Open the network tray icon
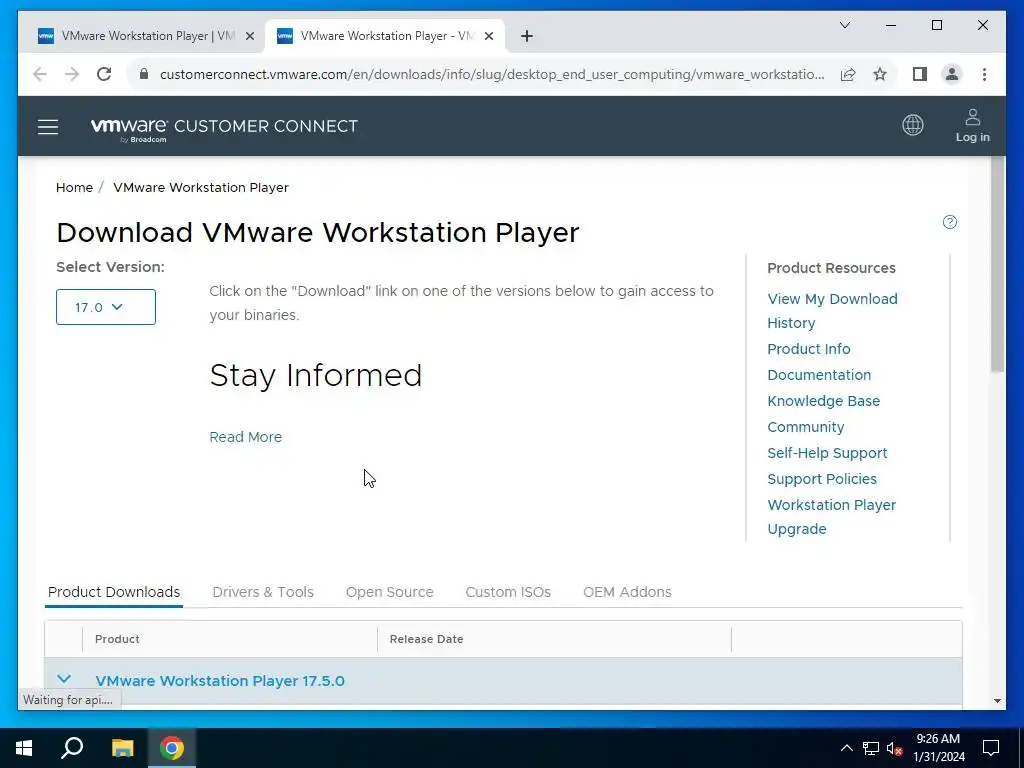Screen dimensions: 1024x768 (x=871, y=748)
